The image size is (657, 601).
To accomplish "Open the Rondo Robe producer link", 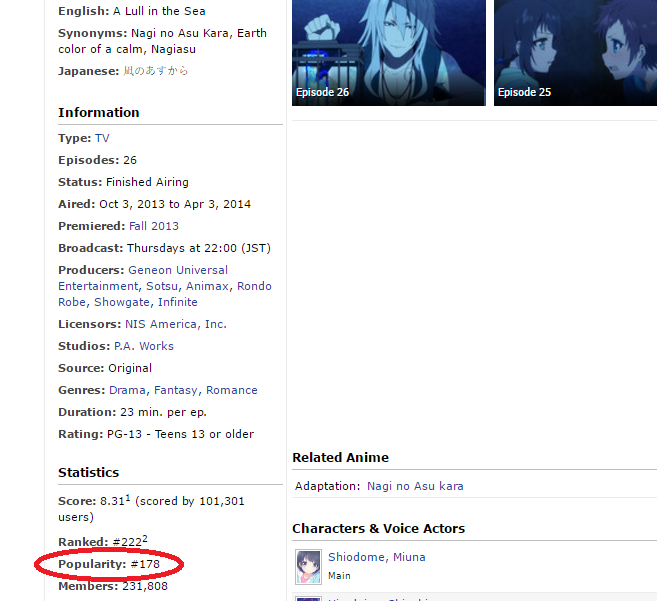I will point(165,294).
